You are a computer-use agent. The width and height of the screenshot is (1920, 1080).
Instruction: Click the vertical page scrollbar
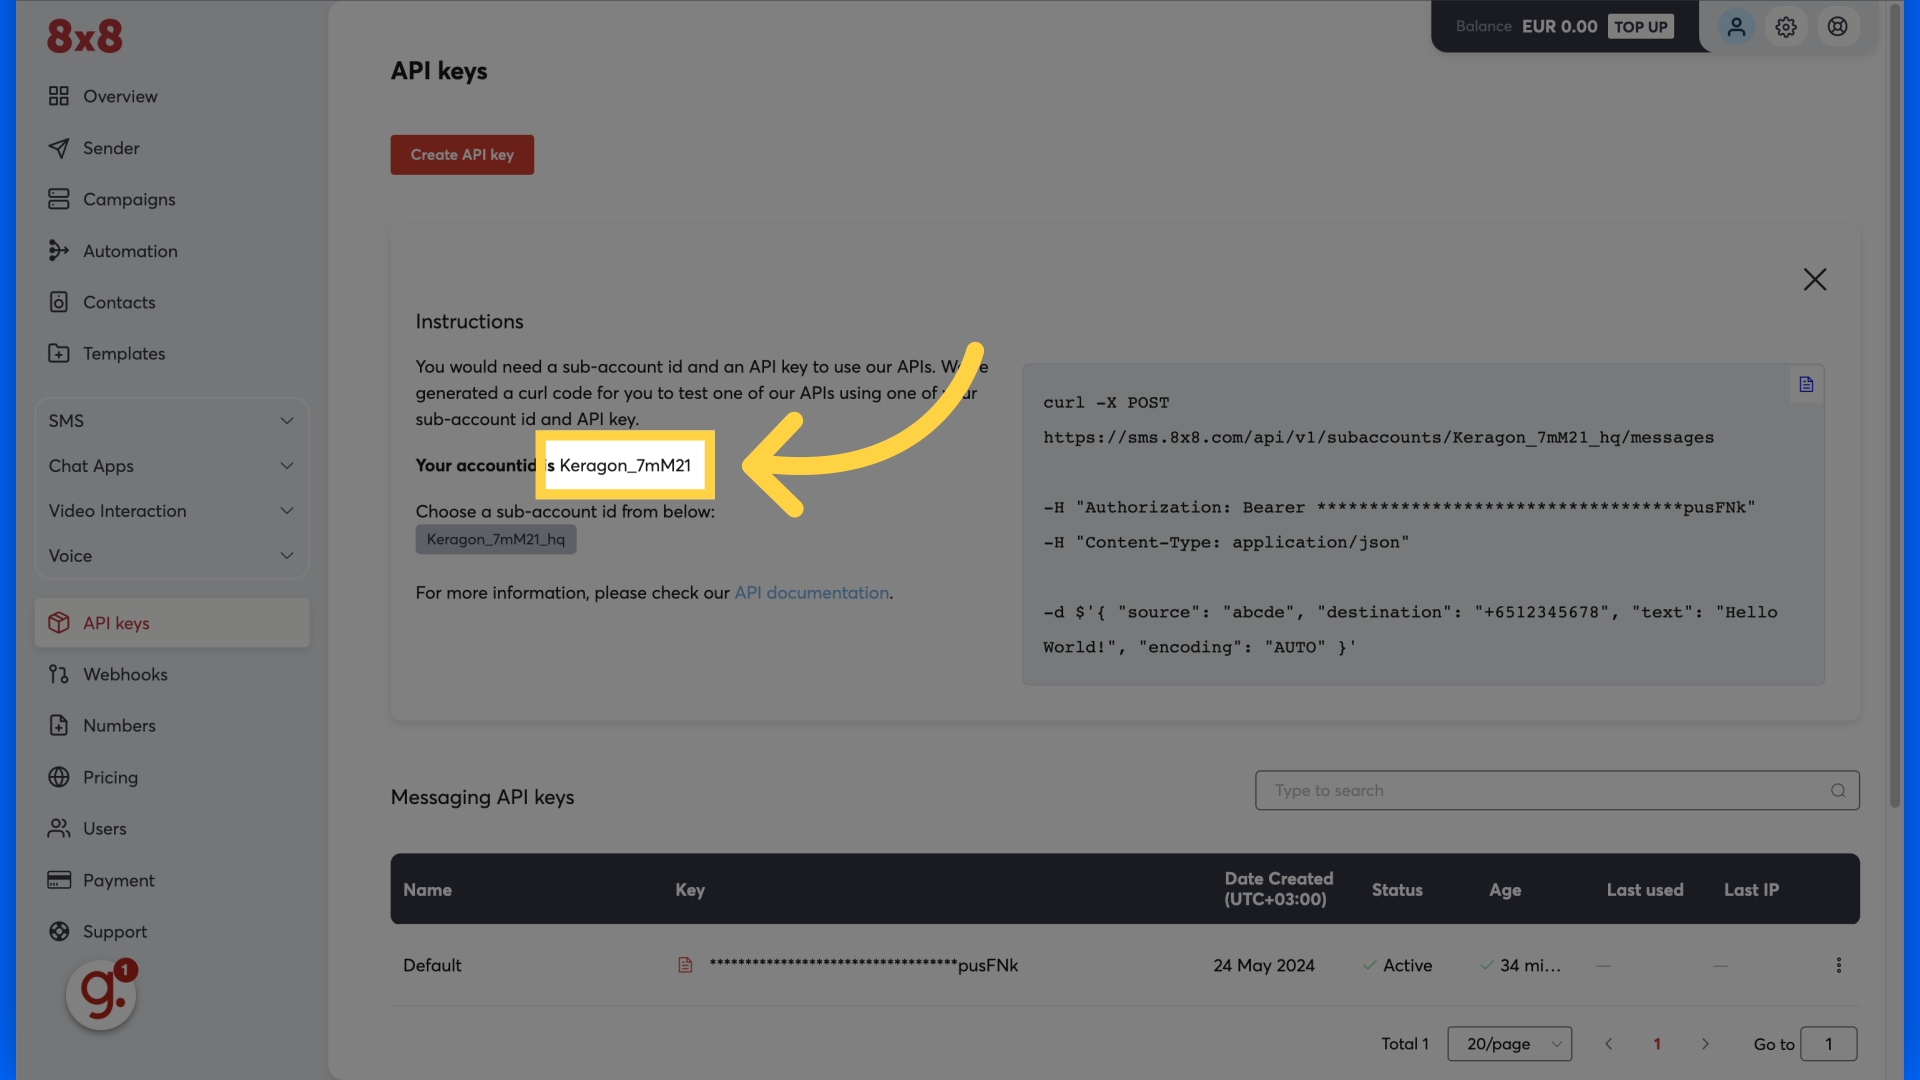pos(1894,405)
